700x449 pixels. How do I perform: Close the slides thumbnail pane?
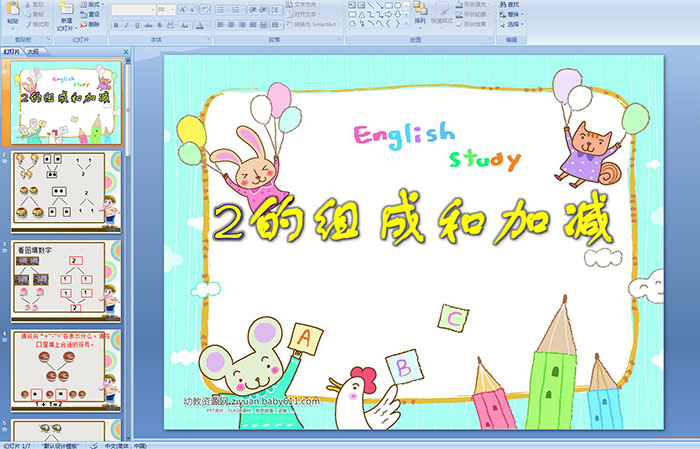tap(126, 52)
